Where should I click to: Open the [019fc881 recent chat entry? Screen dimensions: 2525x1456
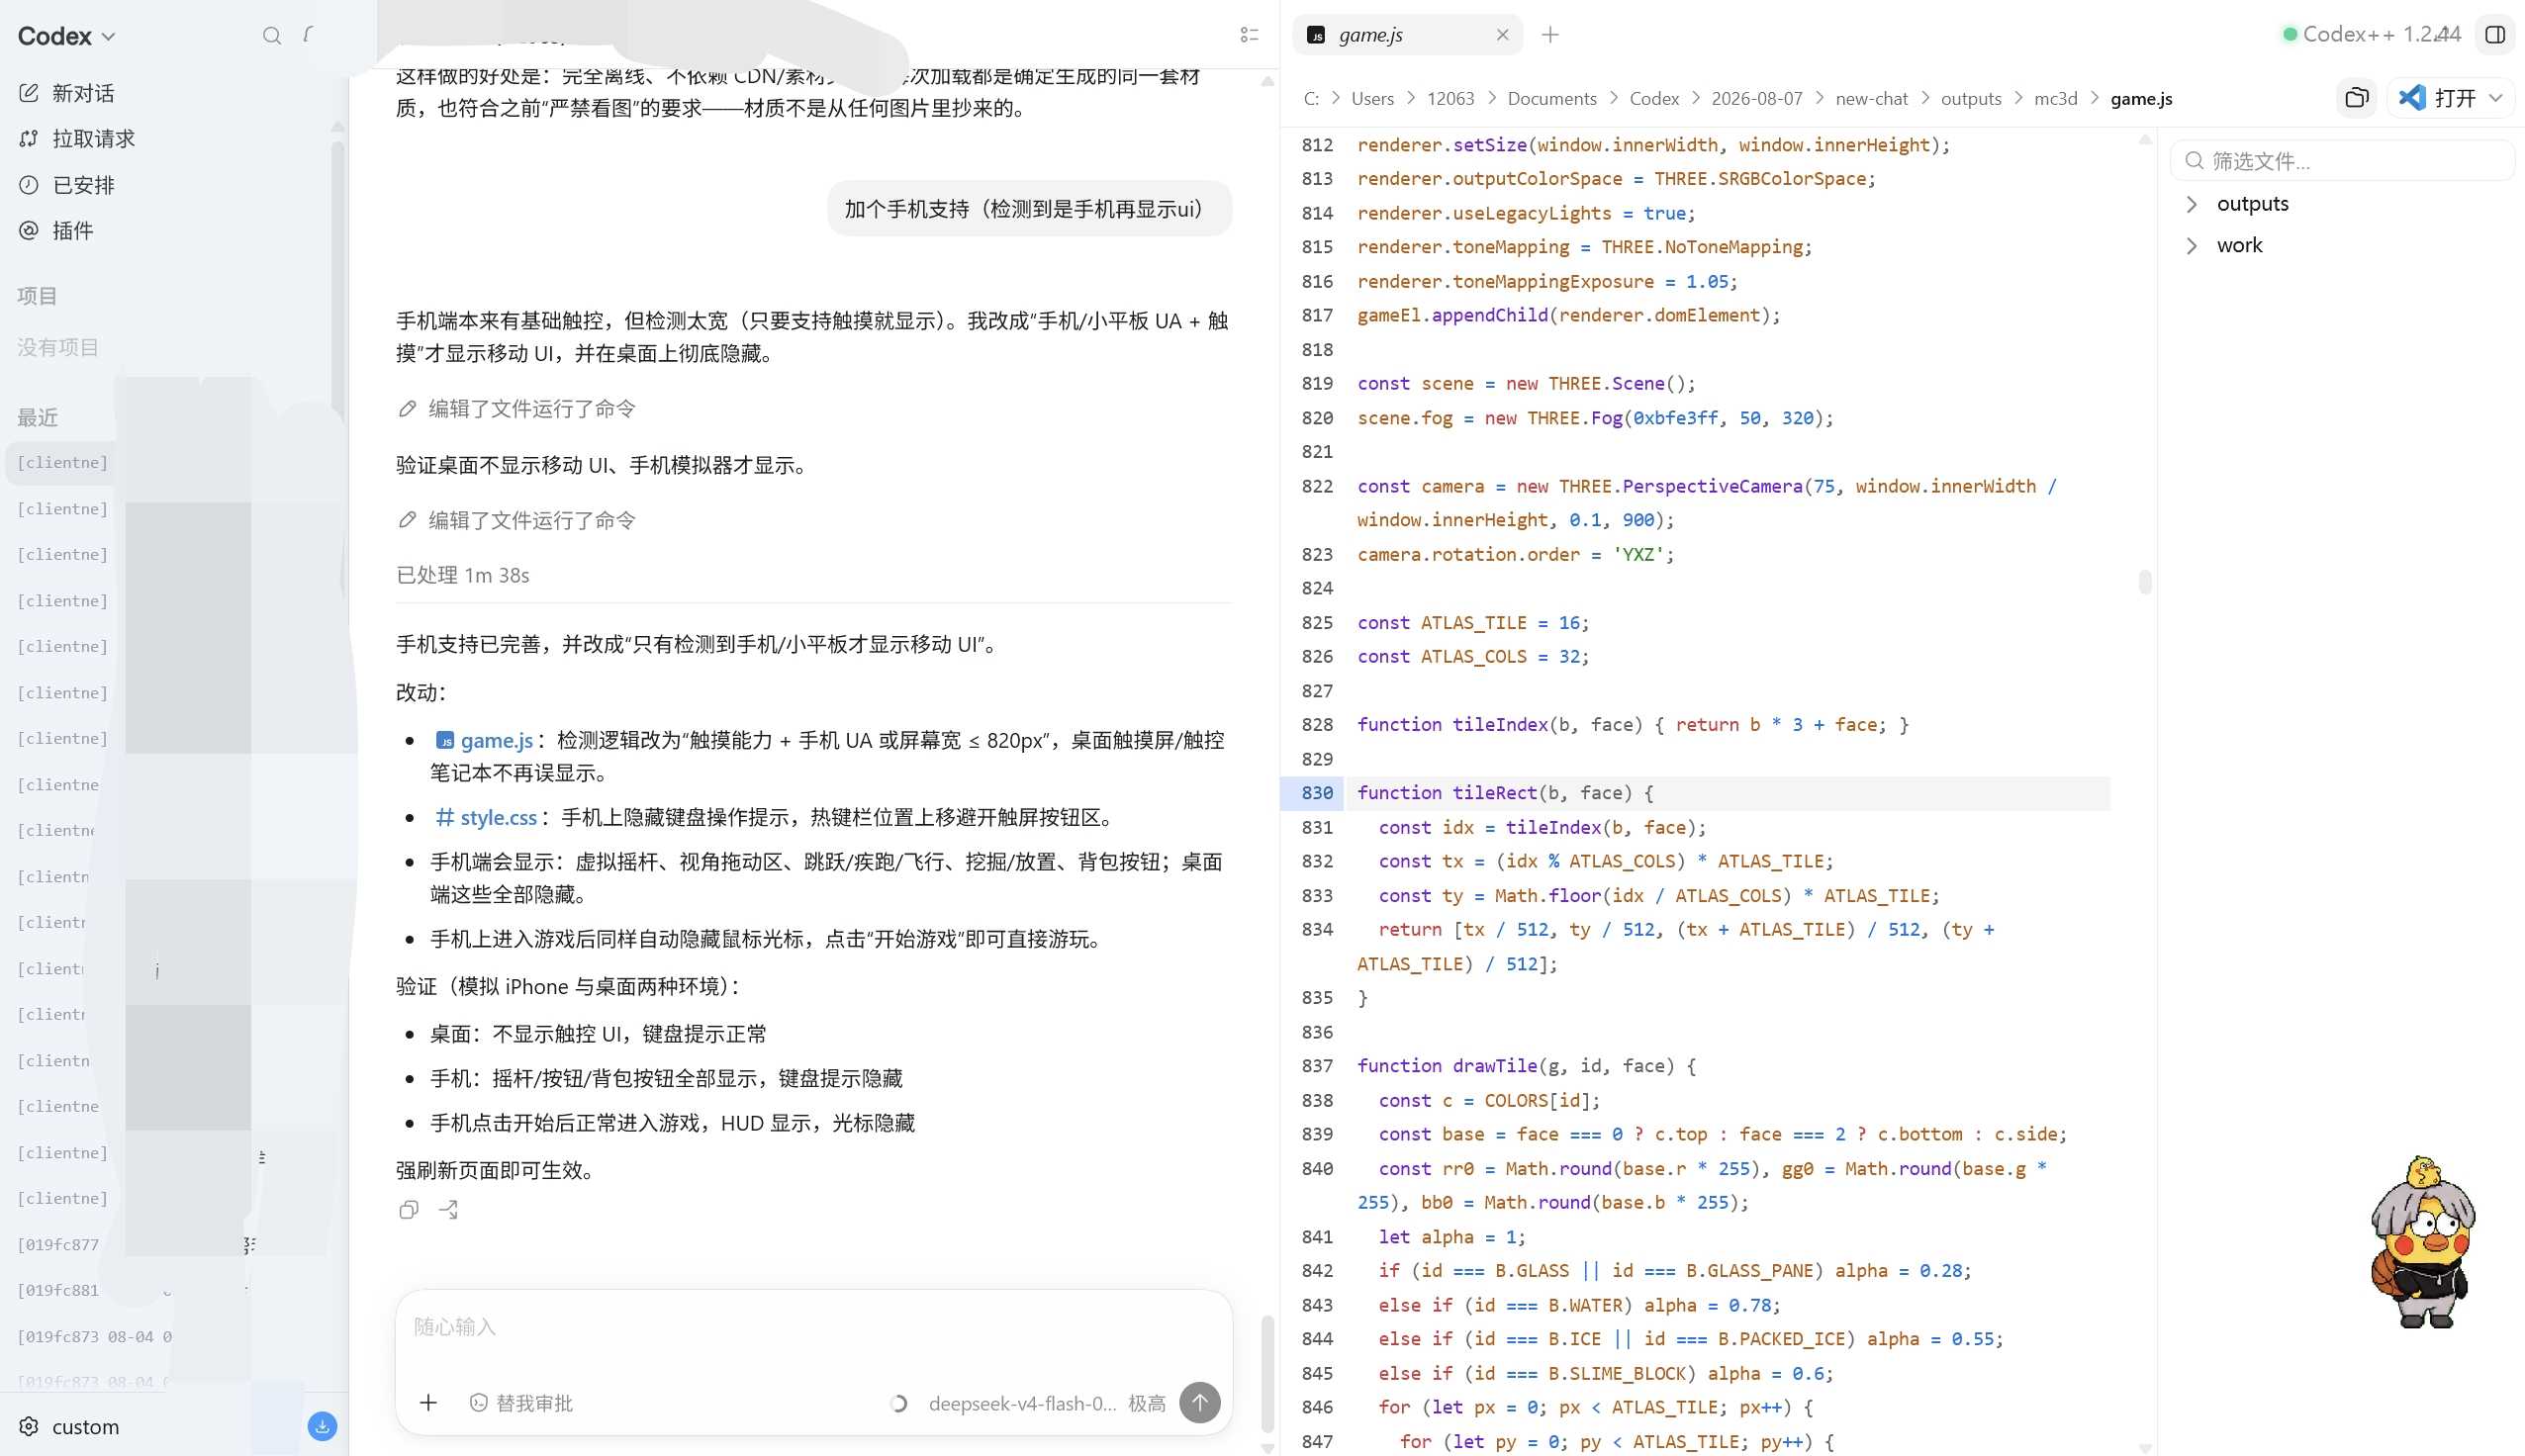(x=58, y=1290)
